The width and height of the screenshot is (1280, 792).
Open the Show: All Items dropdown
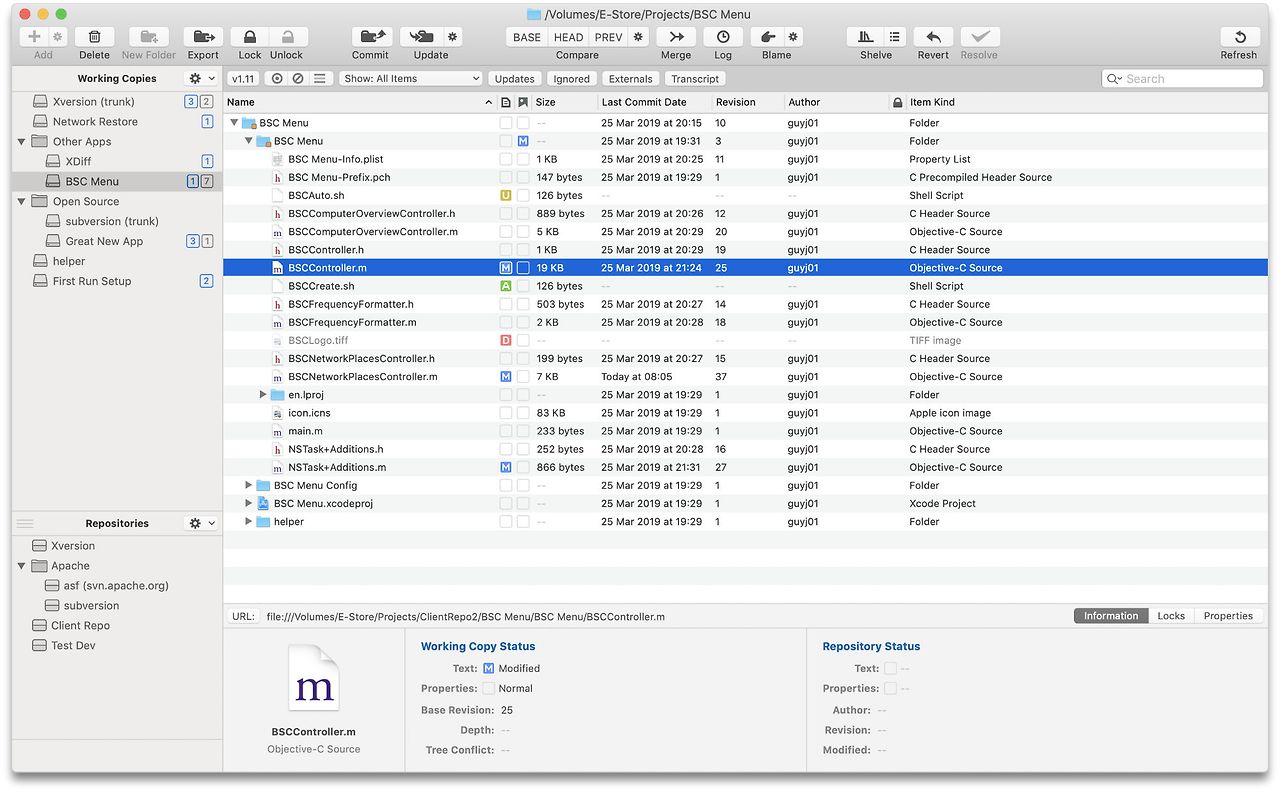(x=411, y=78)
